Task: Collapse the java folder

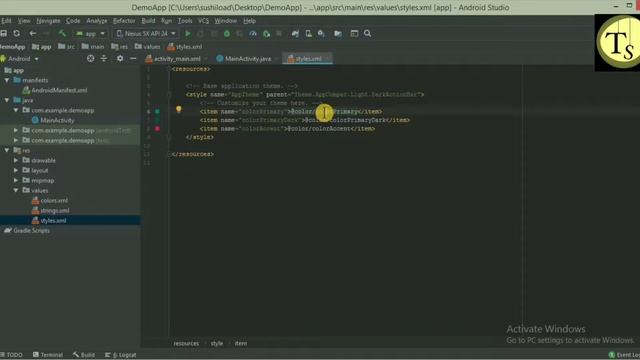Action: (x=7, y=100)
